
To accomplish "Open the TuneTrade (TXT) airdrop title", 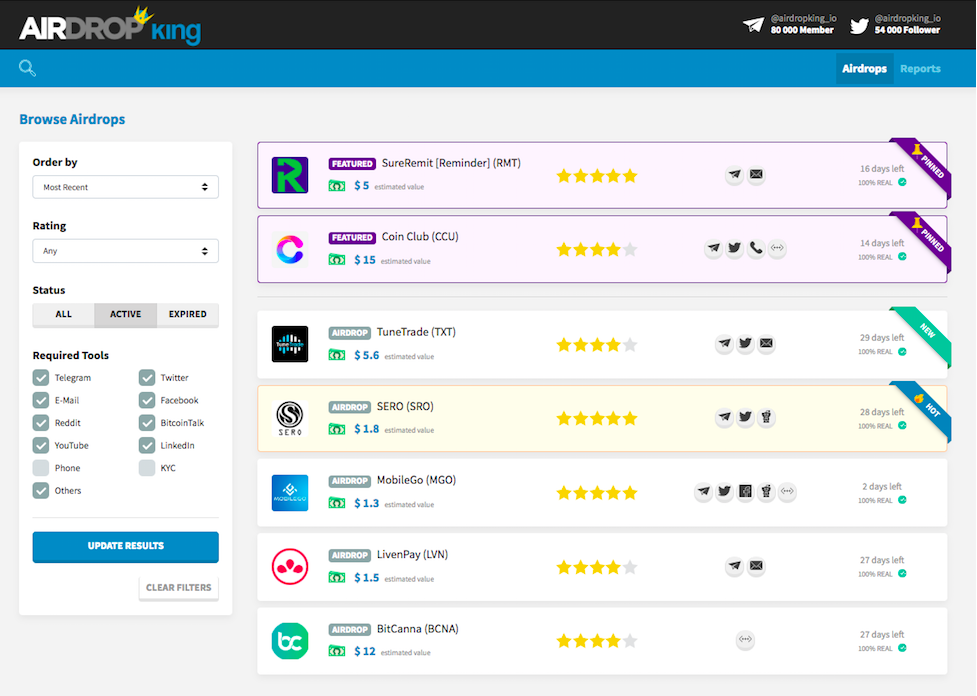I will 416,332.
